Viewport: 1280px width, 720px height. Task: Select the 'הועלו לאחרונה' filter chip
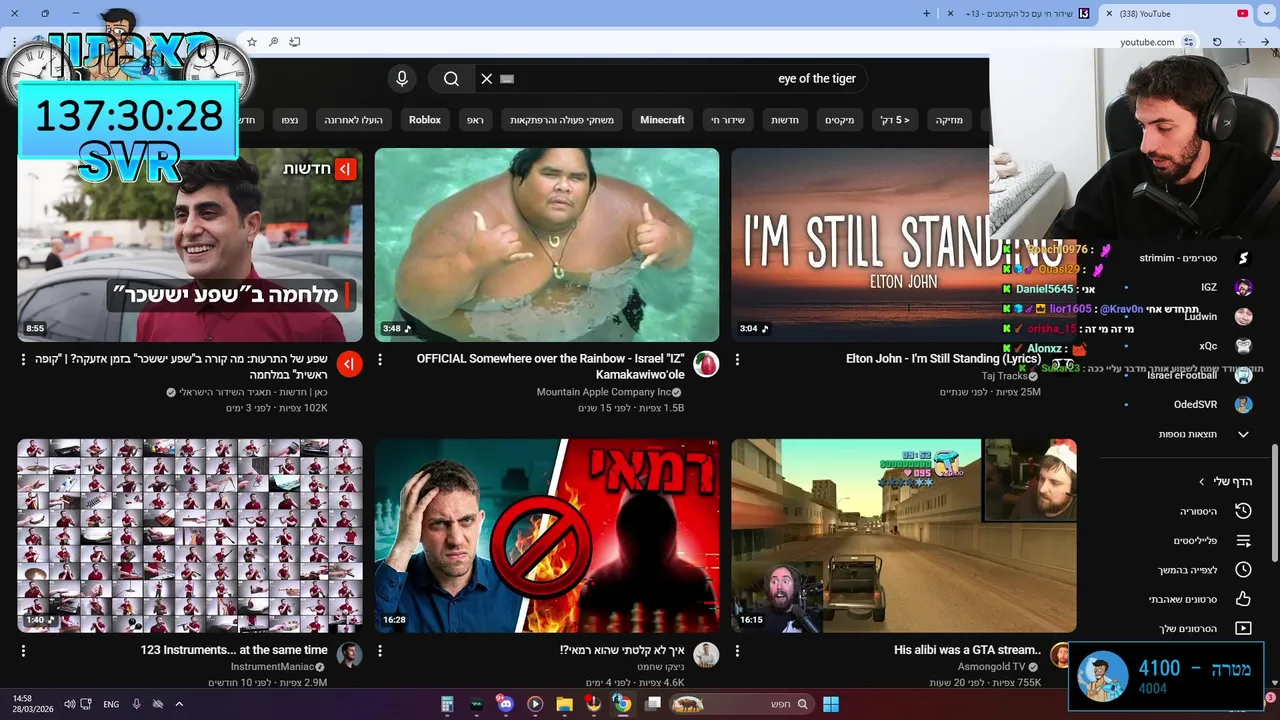353,120
